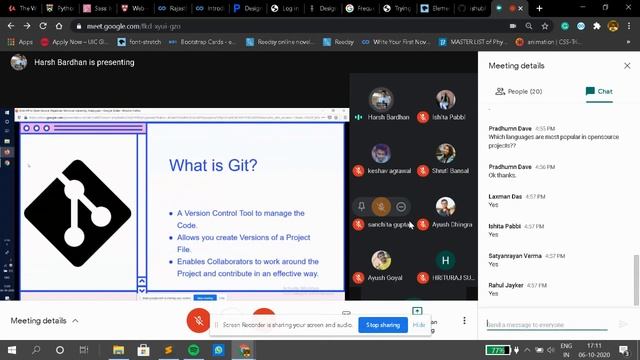Expand the hidden bookmarks chevron
The width and height of the screenshot is (640, 360).
pyautogui.click(x=629, y=42)
